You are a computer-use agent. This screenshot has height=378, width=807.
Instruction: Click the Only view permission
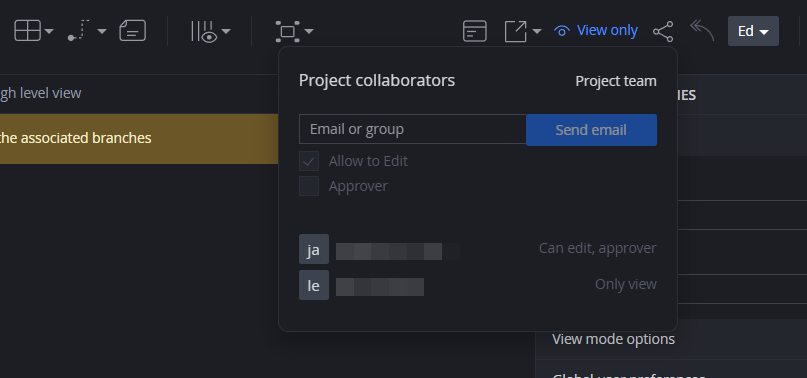click(626, 284)
